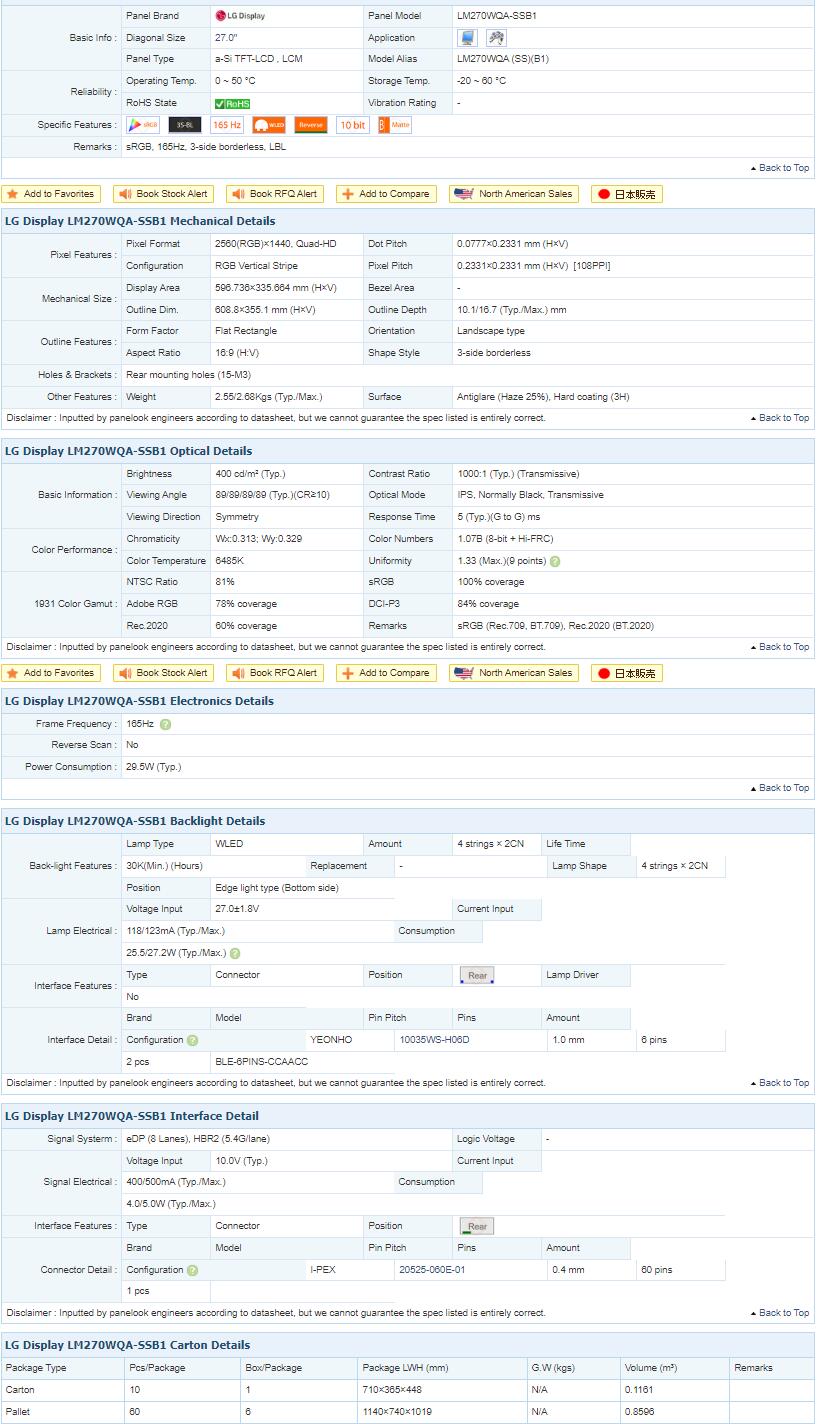The height and width of the screenshot is (1424, 818).
Task: Click the Carton Details section heading
Action: point(128,1345)
